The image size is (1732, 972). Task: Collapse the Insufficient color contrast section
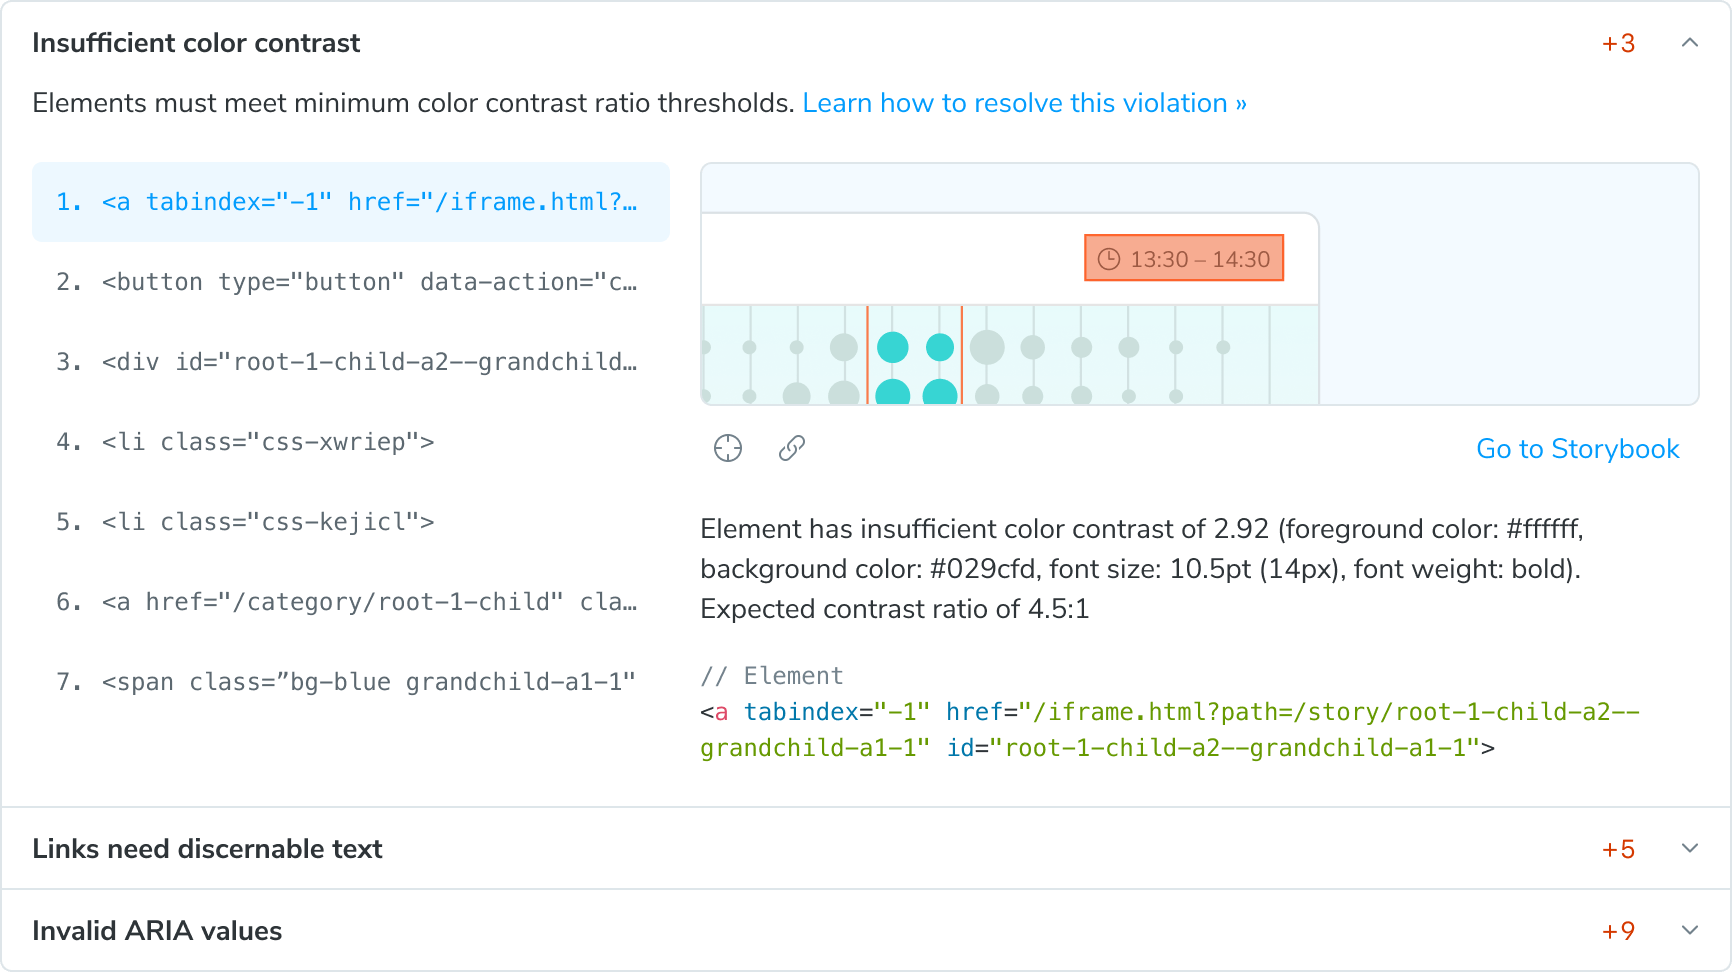[x=1690, y=43]
